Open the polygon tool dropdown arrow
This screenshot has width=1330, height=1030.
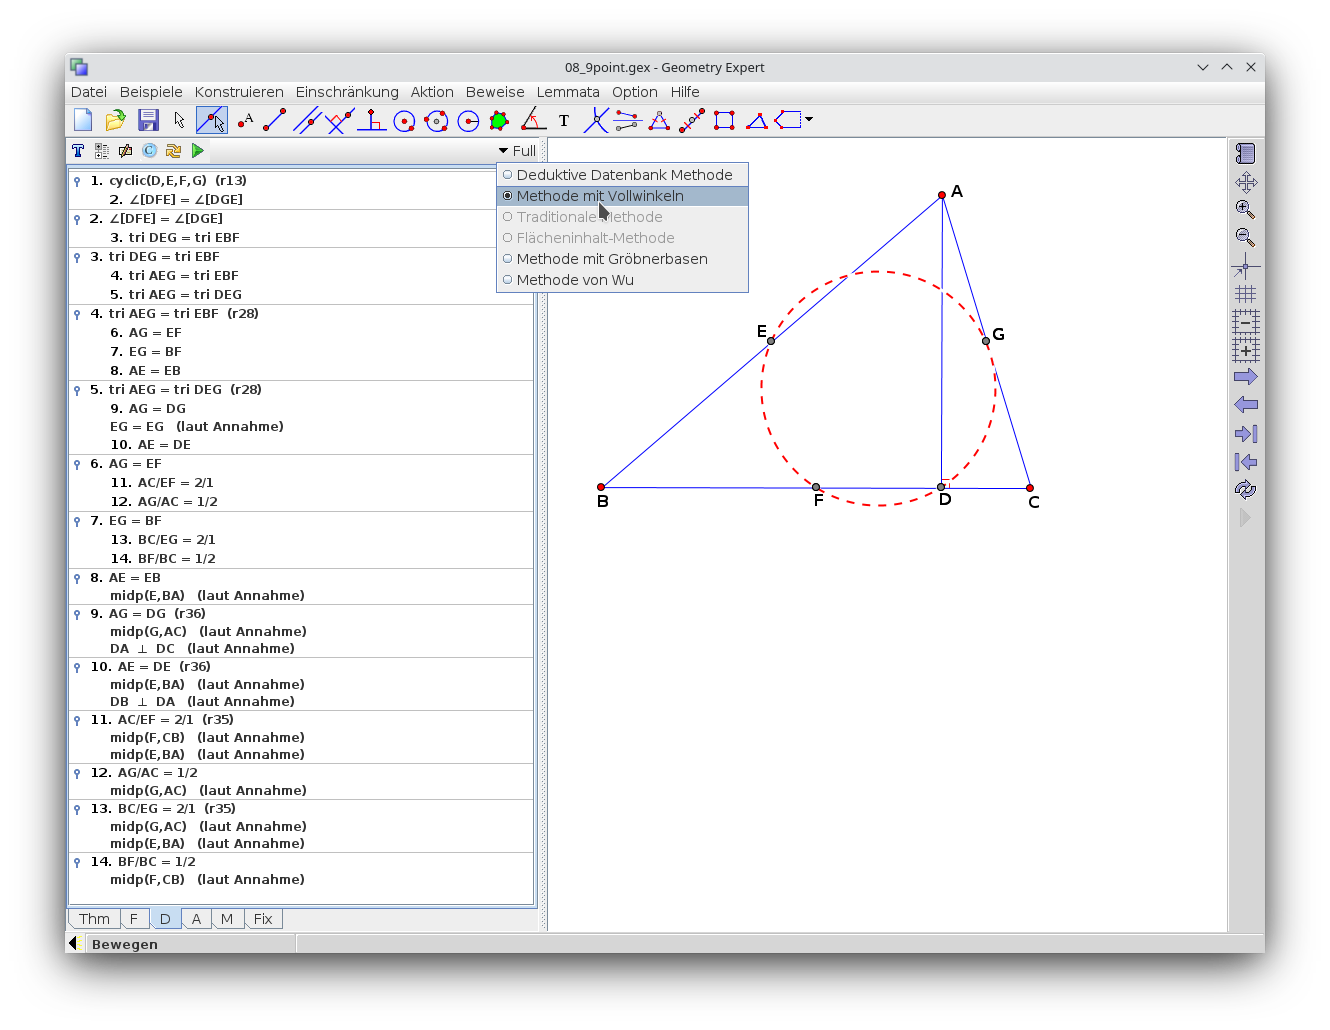pos(809,120)
